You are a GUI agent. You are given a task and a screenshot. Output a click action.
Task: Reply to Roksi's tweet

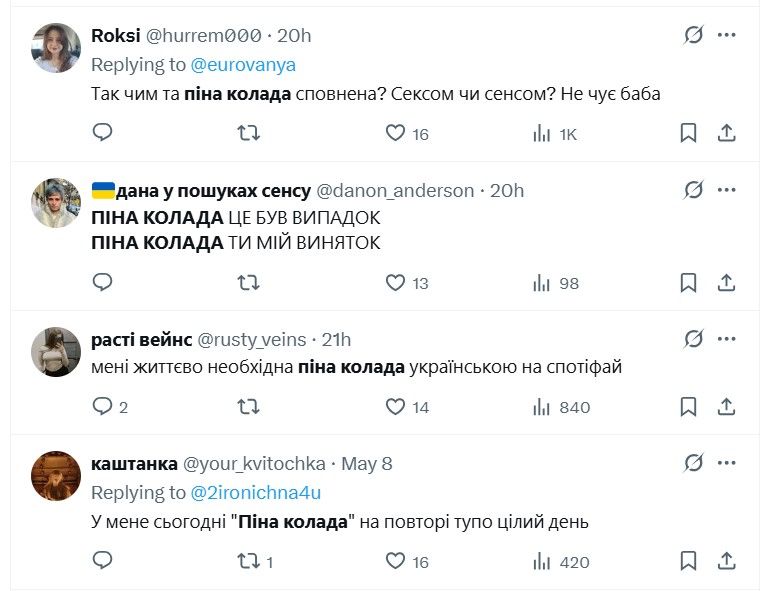(x=102, y=133)
